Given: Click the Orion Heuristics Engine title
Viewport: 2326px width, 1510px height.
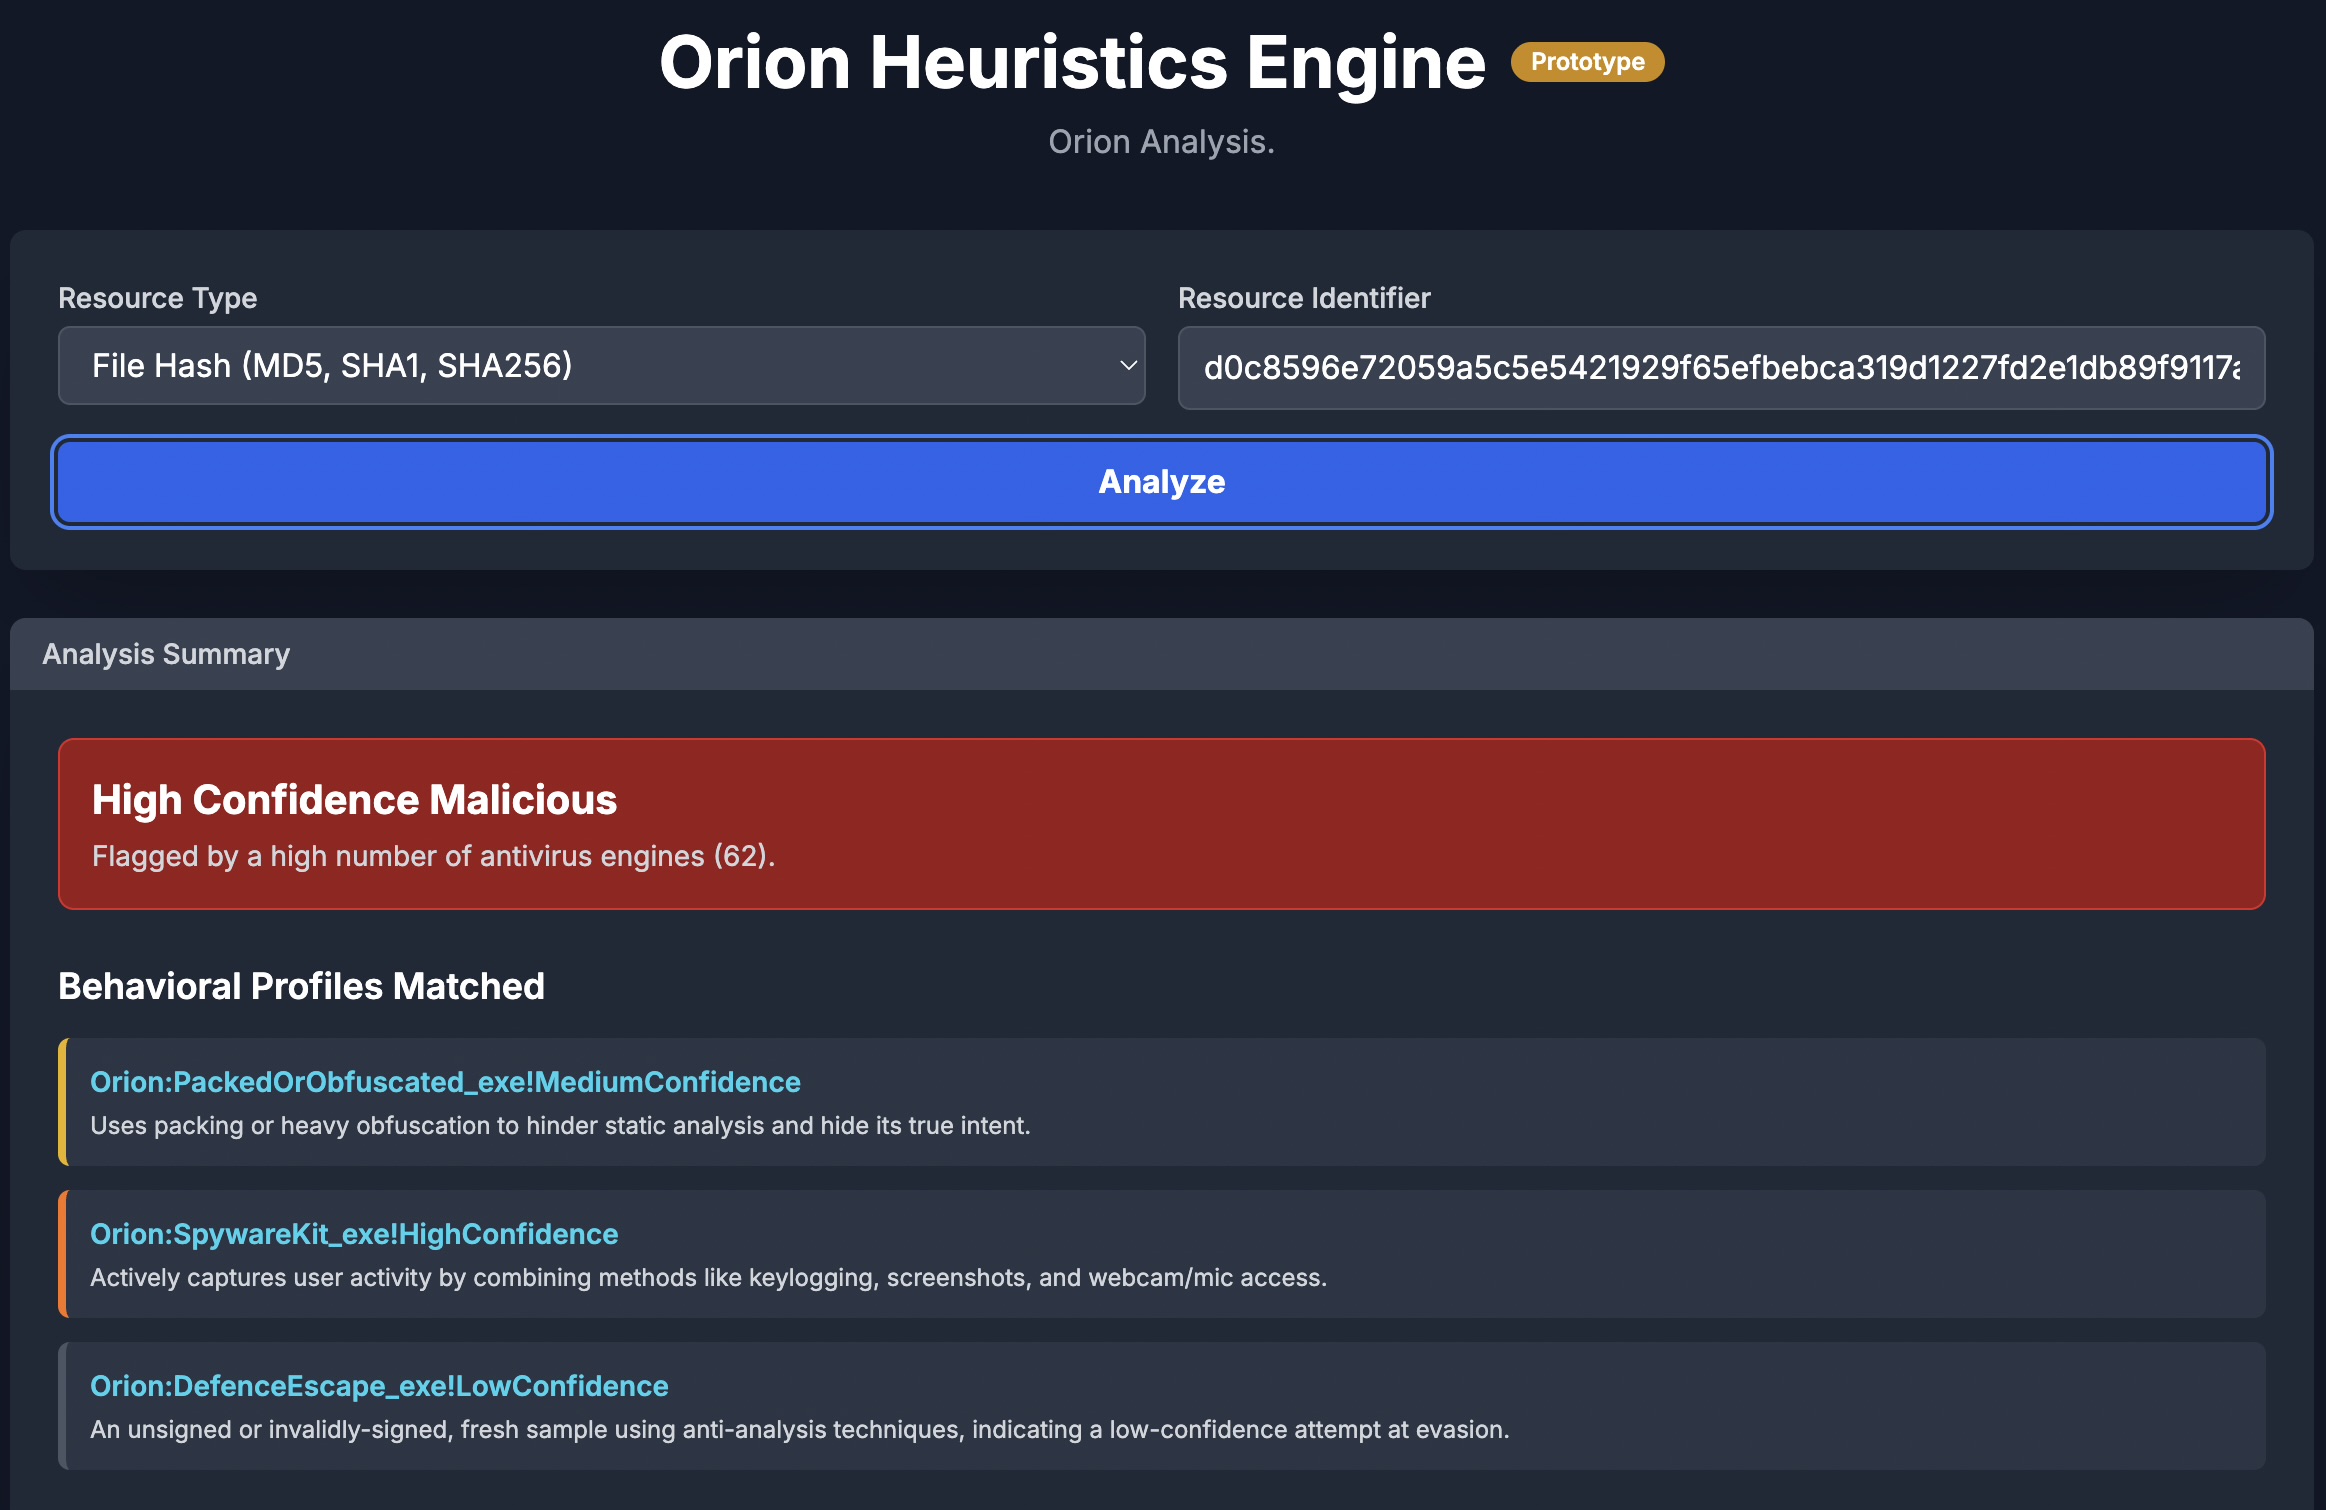Looking at the screenshot, I should (1072, 63).
